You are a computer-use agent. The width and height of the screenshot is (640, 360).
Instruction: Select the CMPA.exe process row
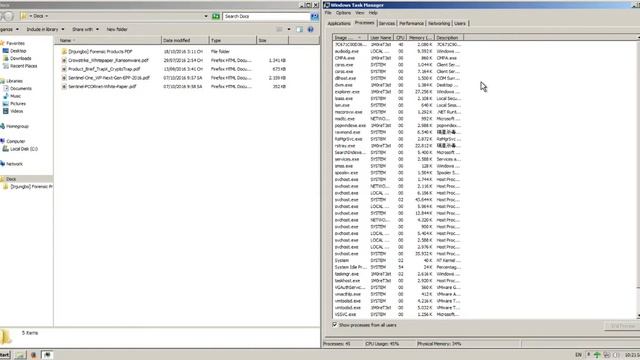tap(398, 58)
